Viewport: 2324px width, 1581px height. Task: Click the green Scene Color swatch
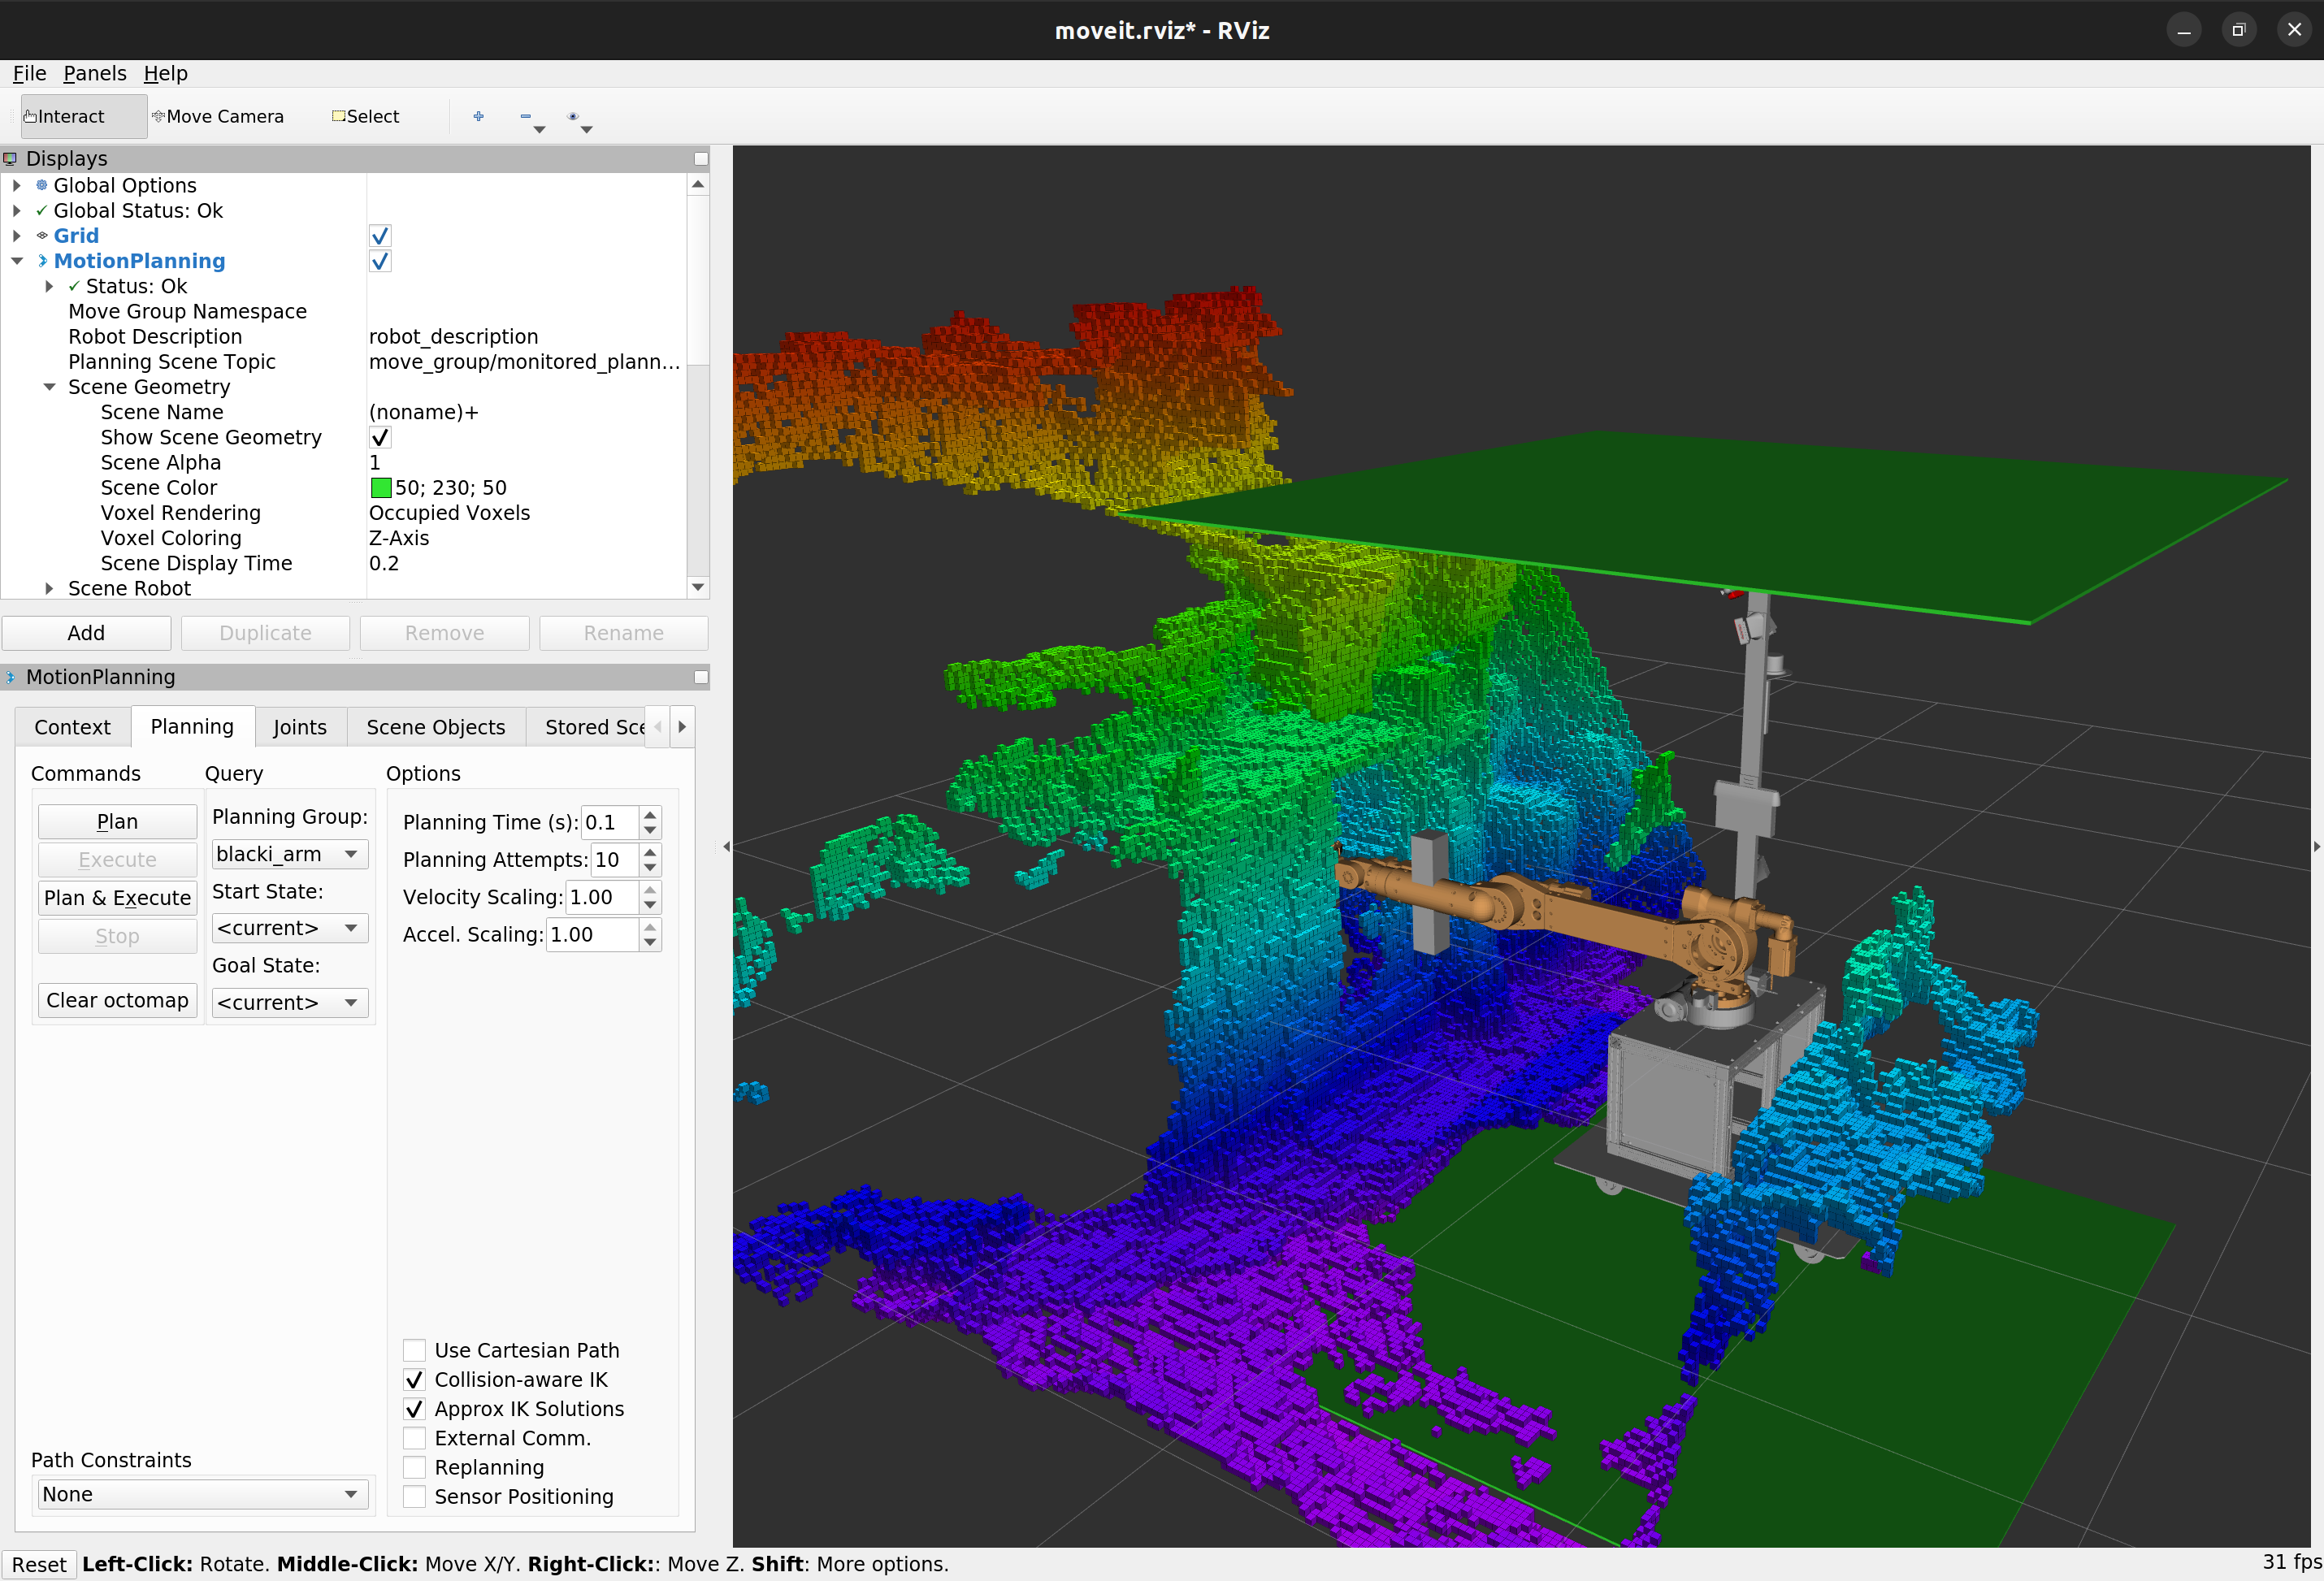tap(380, 488)
